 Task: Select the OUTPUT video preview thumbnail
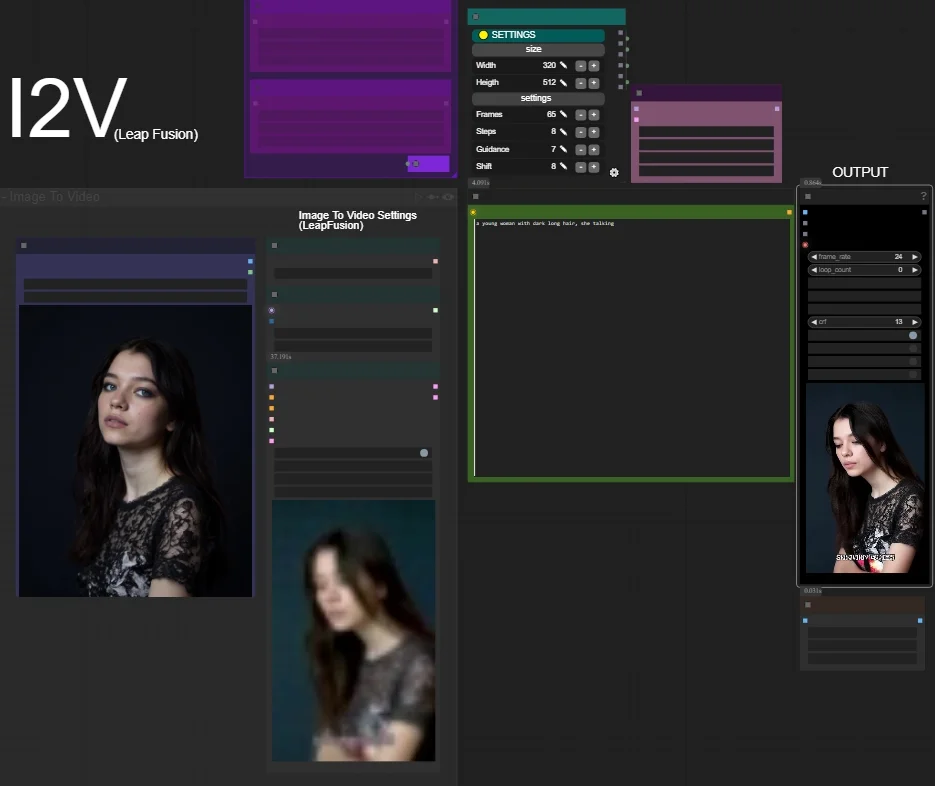tap(865, 478)
